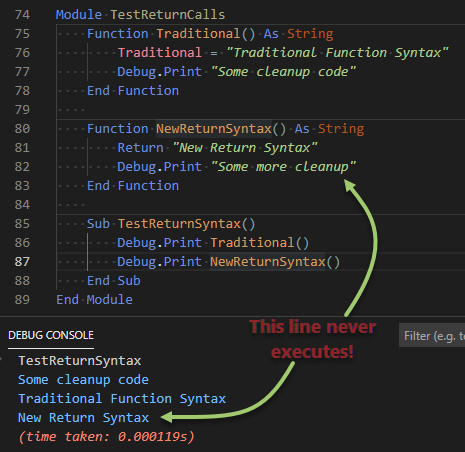
Task: Click Debug.Print on line 82
Action: pos(159,167)
